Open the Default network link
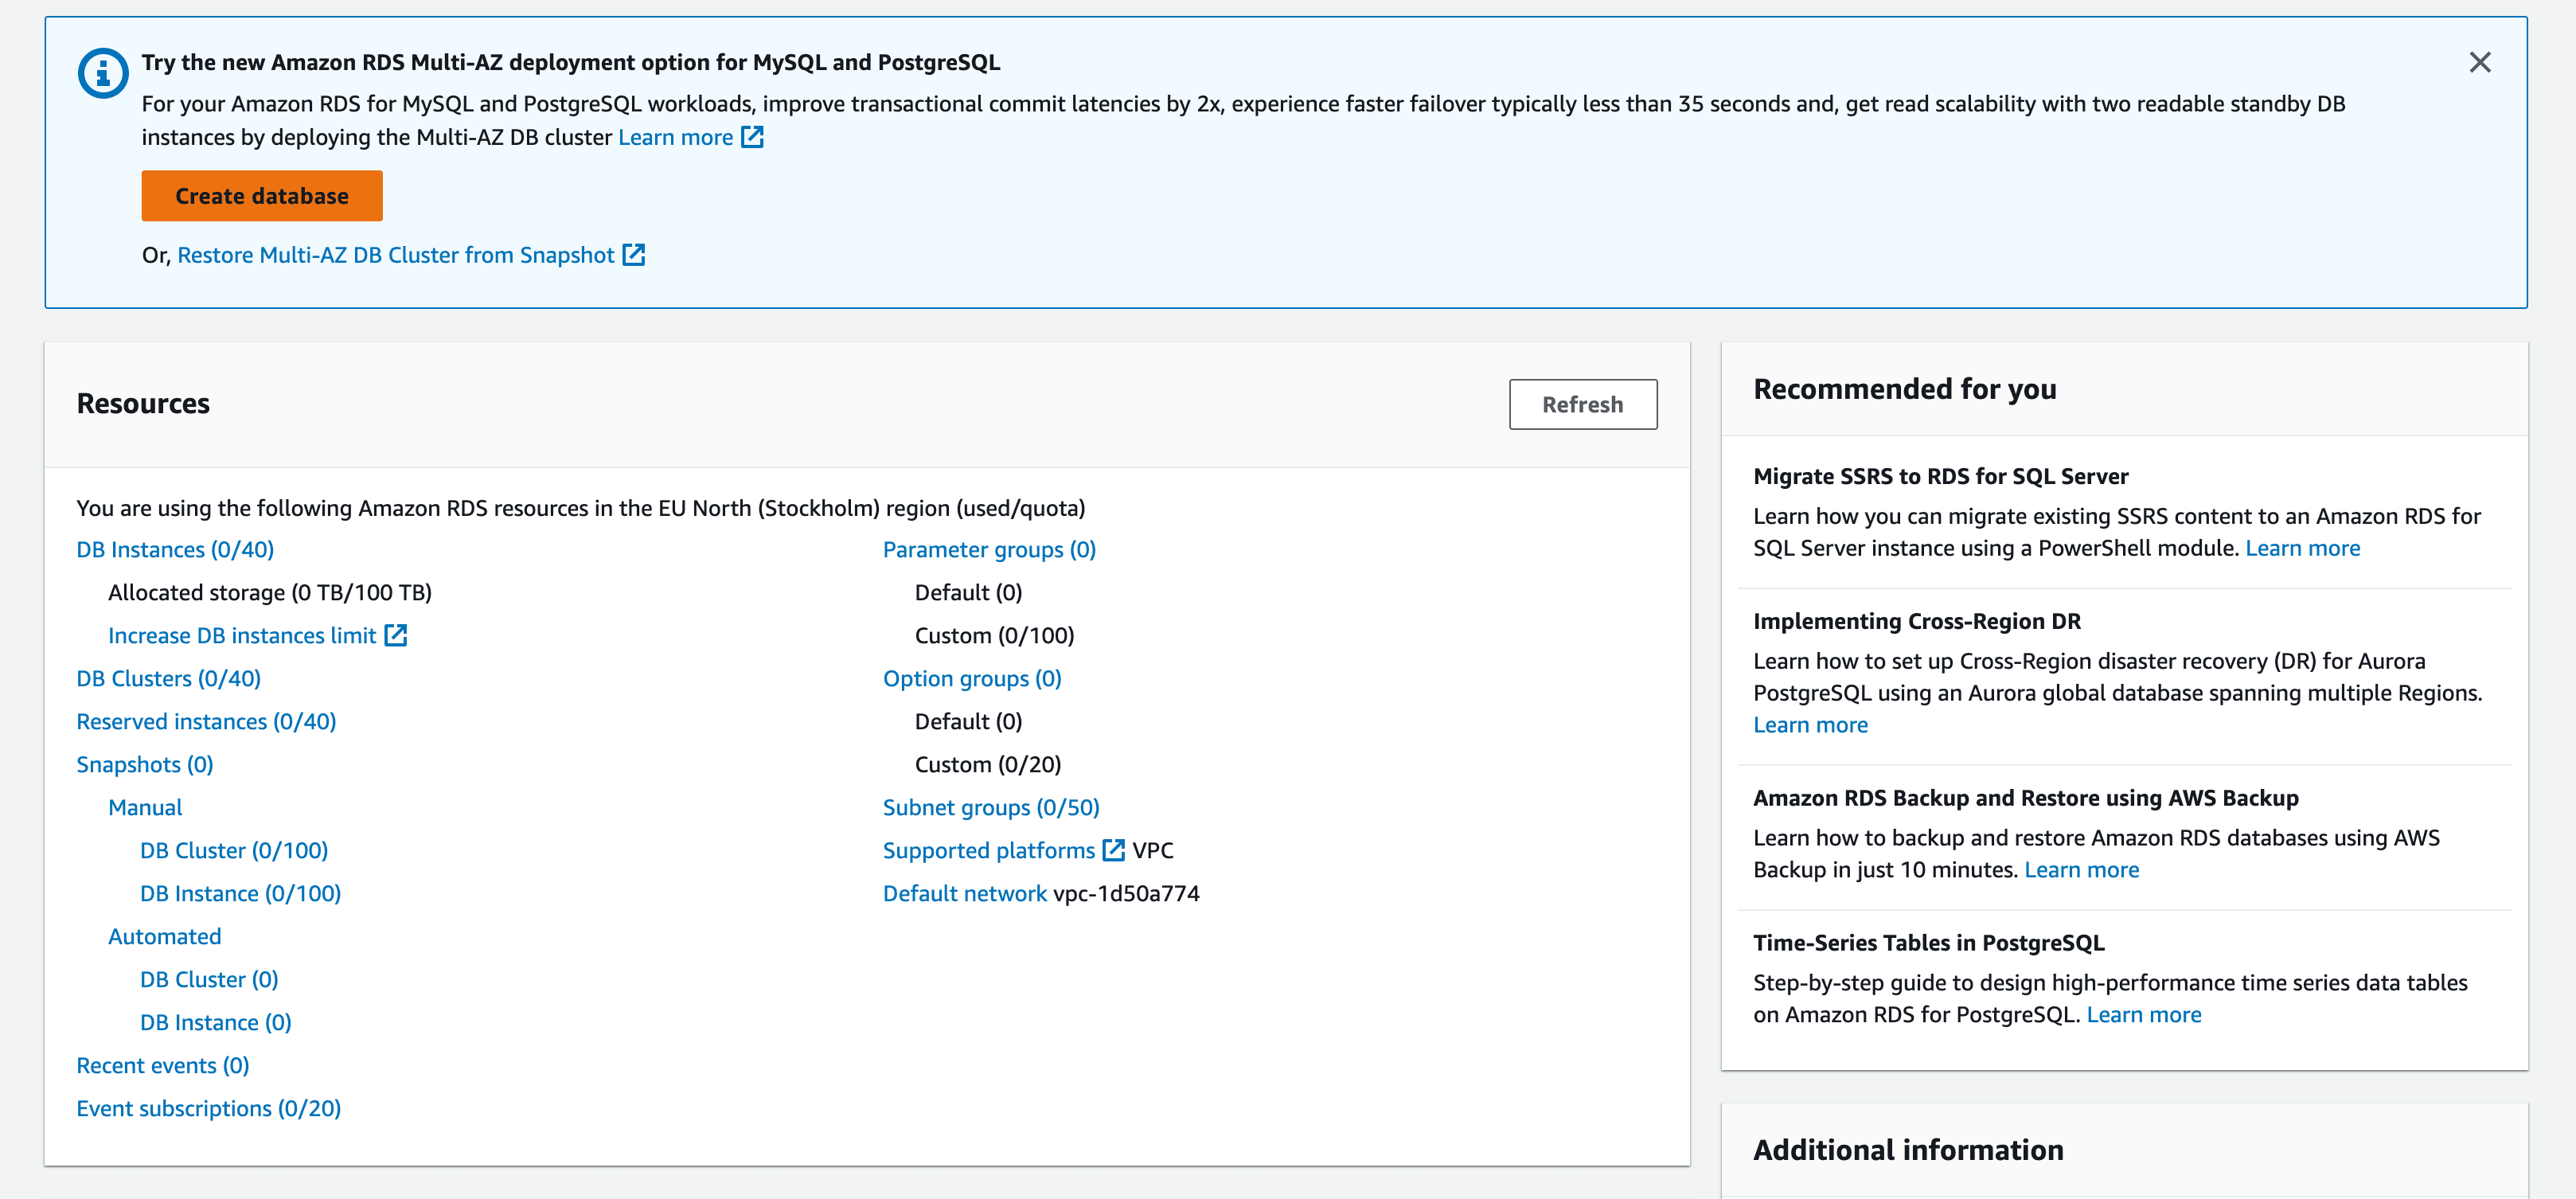2576x1199 pixels. [x=965, y=893]
